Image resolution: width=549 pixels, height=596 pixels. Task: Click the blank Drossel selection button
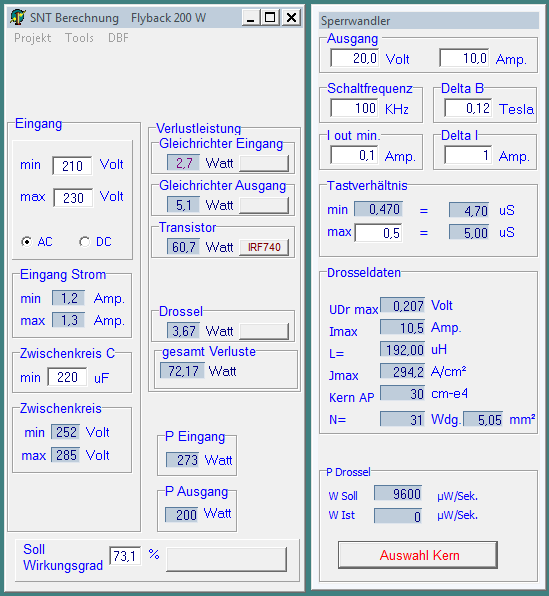(264, 331)
